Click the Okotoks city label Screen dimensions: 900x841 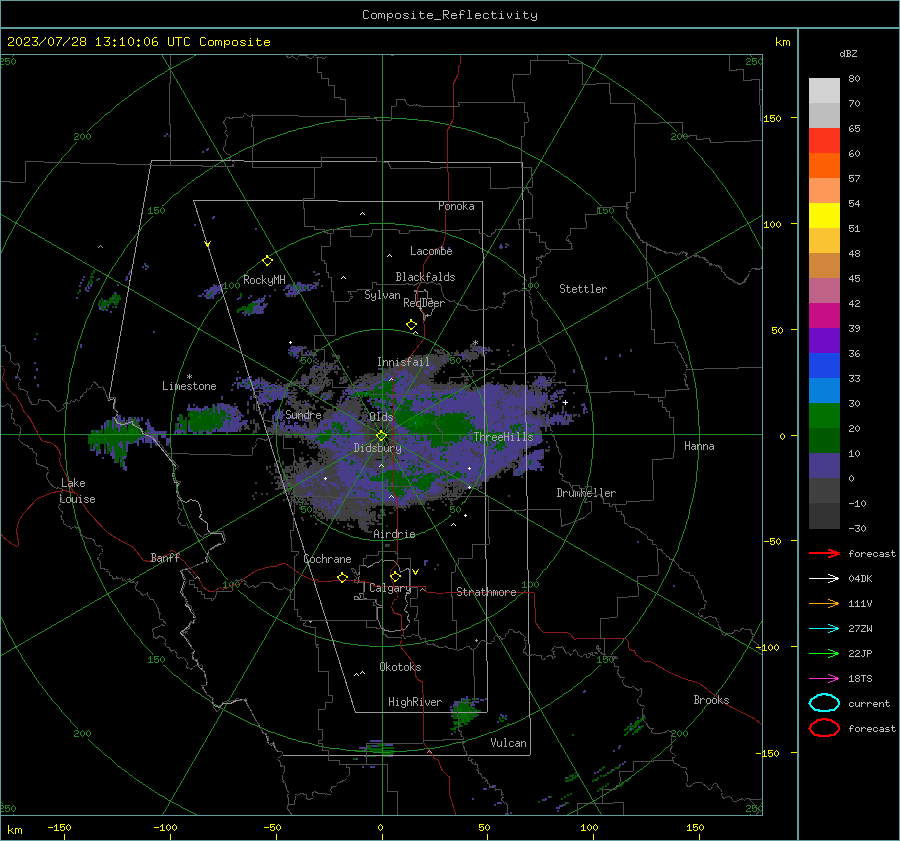[400, 667]
